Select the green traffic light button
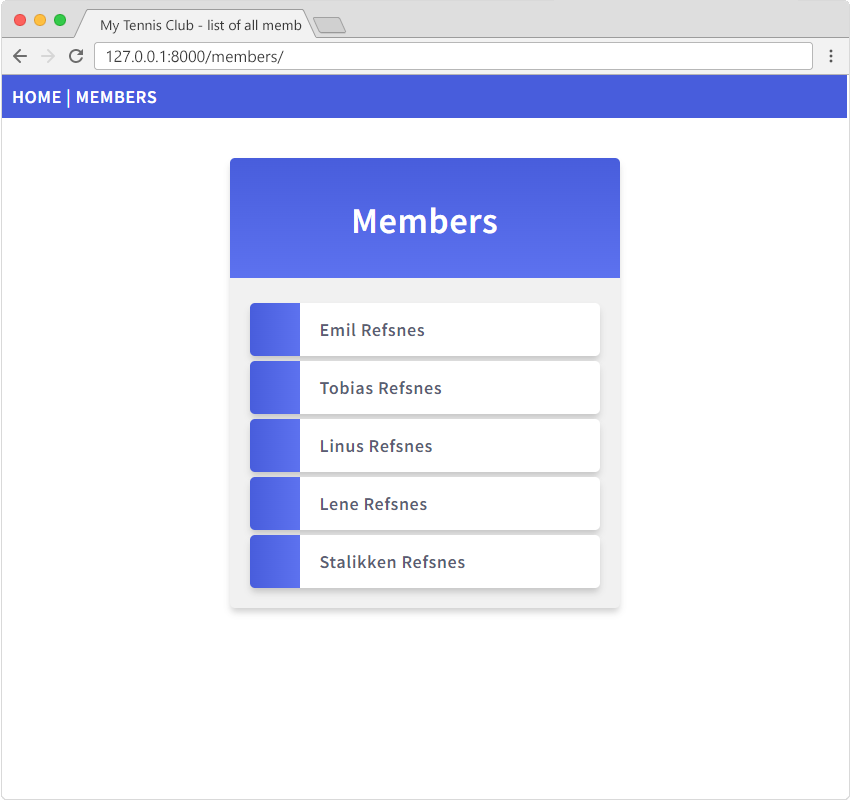 (x=60, y=19)
